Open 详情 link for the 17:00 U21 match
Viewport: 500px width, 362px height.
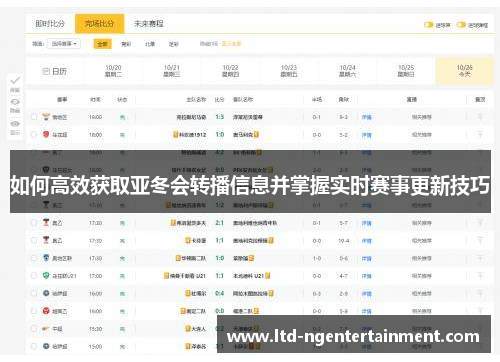pos(367,276)
